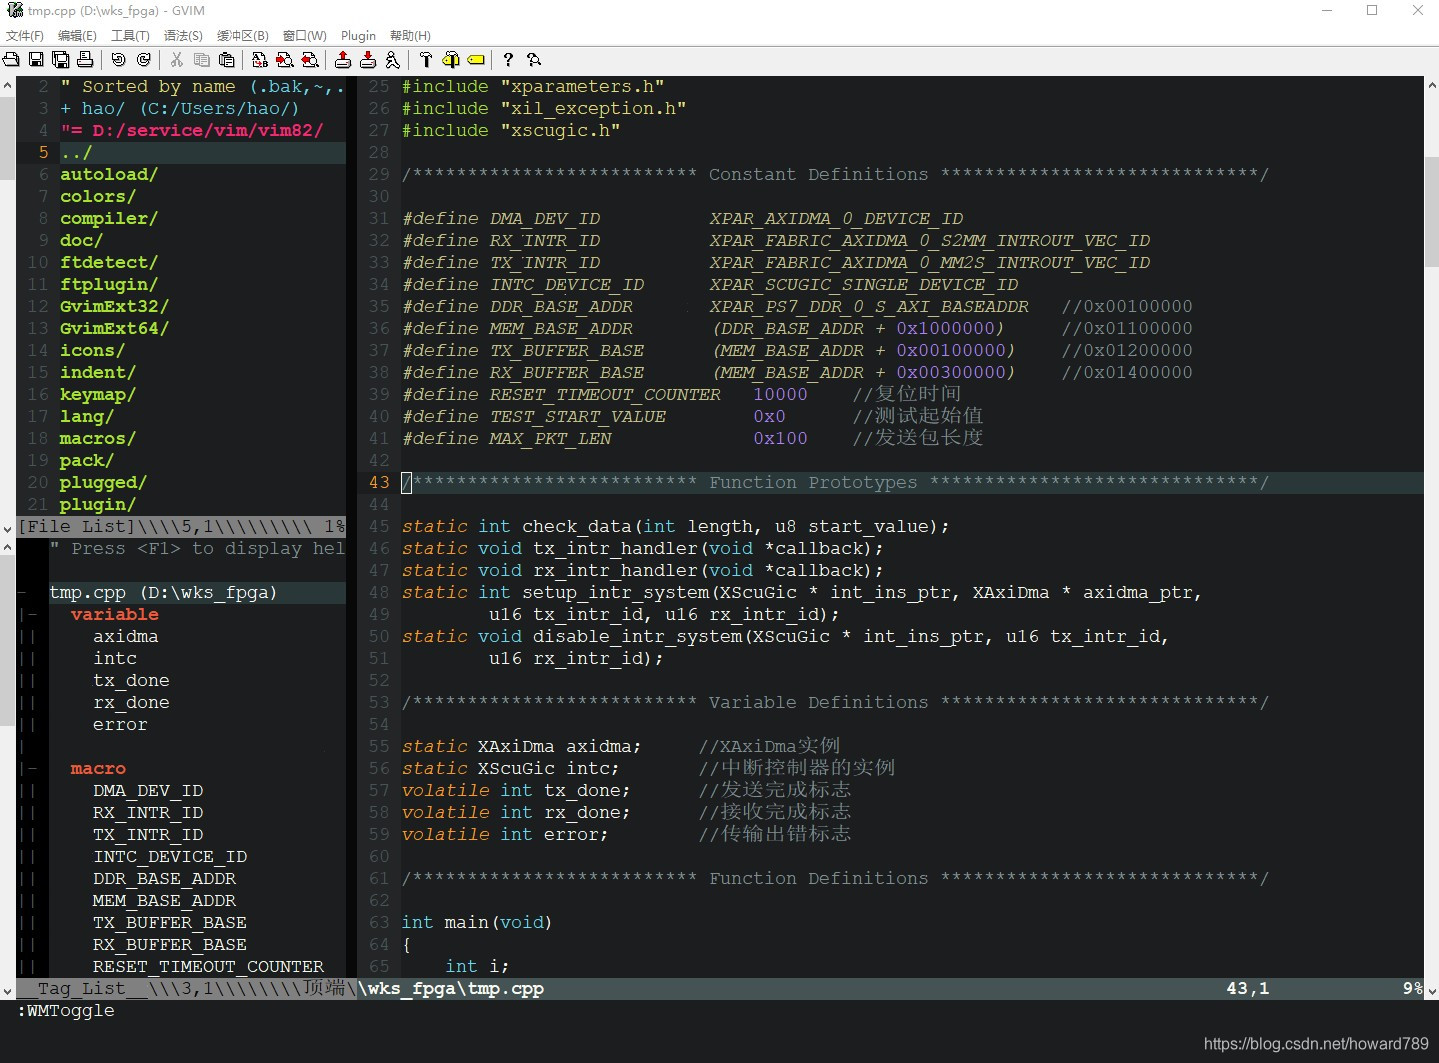Click the Open file toolbar icon
Viewport: 1439px width, 1063px height.
pos(11,60)
